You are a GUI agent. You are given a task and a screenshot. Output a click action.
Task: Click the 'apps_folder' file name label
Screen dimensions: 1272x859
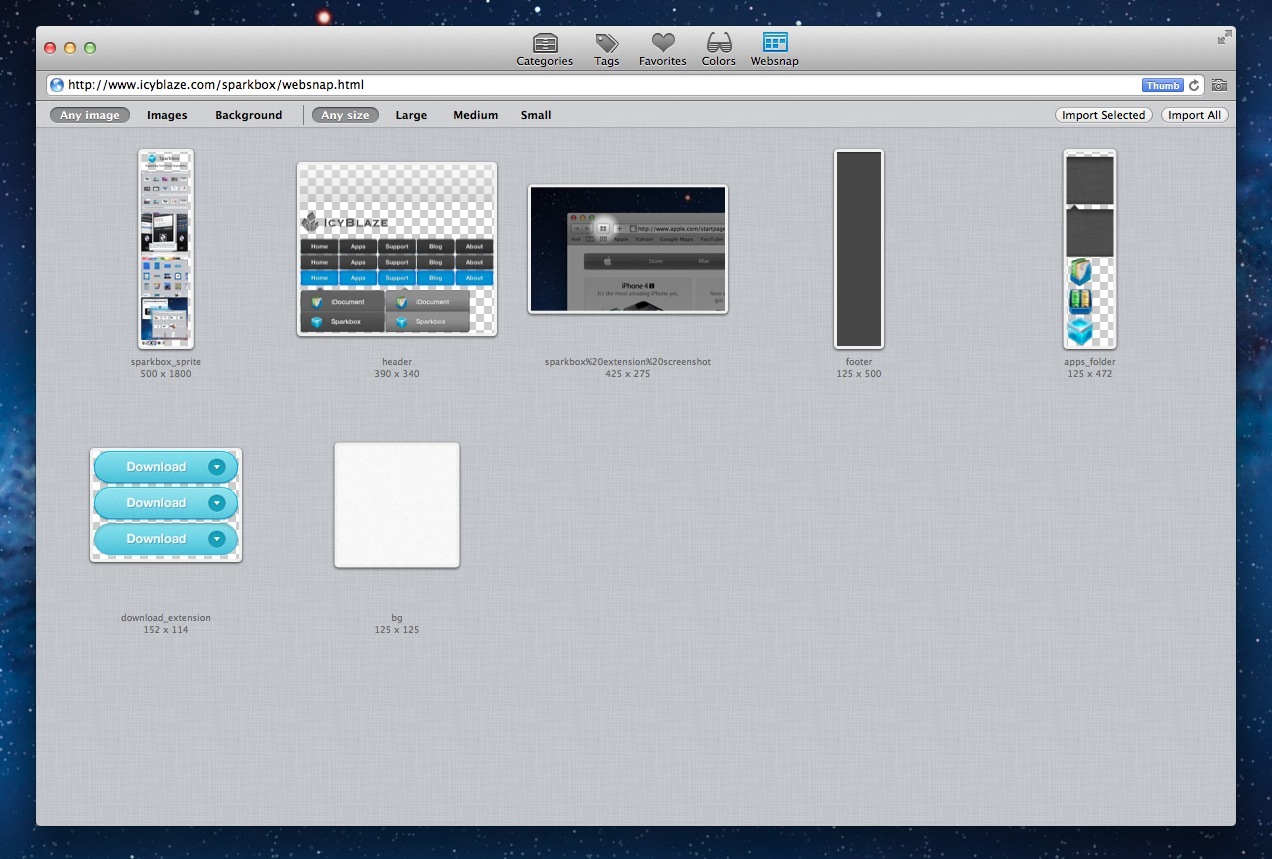coord(1090,362)
